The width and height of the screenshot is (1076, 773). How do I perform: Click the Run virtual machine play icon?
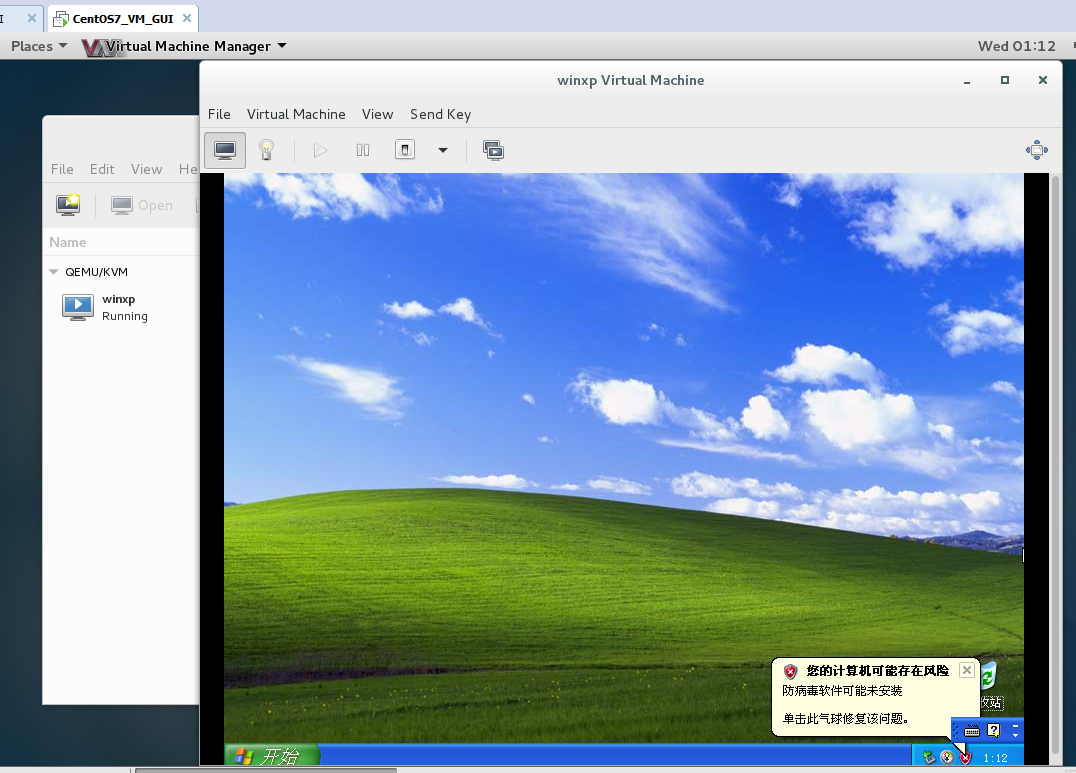[x=320, y=150]
